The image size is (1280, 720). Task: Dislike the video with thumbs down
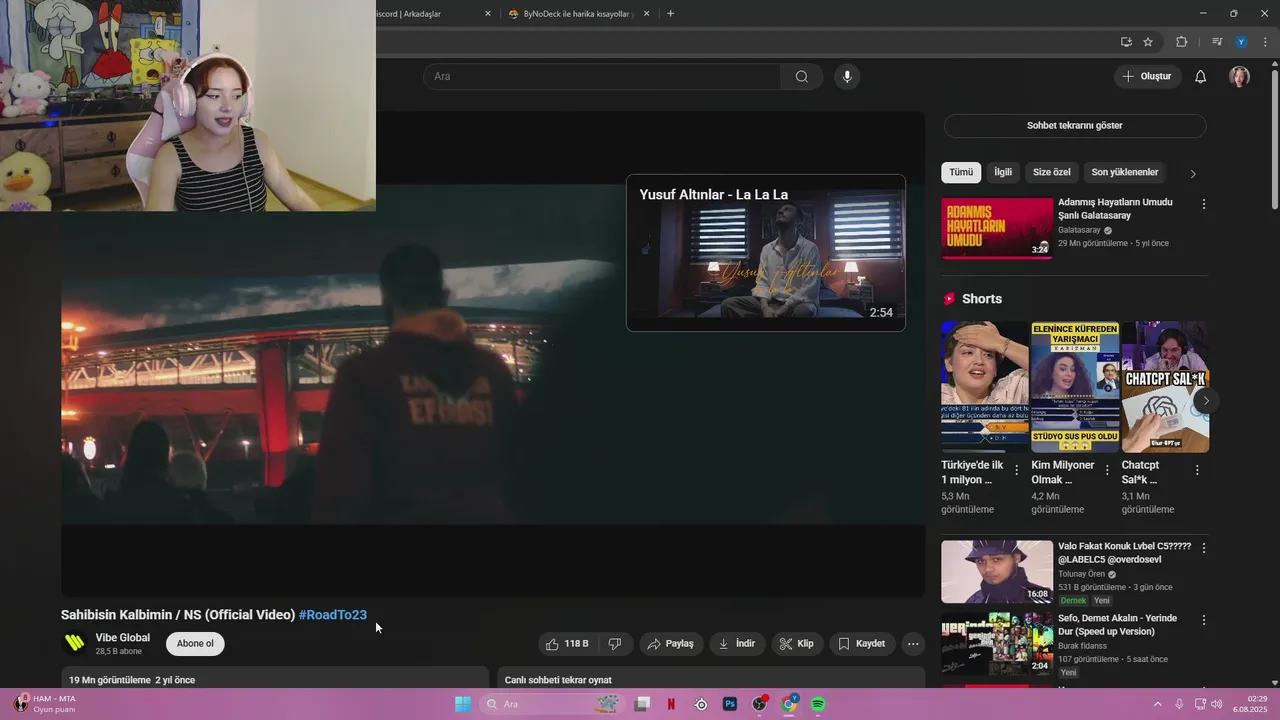(615, 644)
